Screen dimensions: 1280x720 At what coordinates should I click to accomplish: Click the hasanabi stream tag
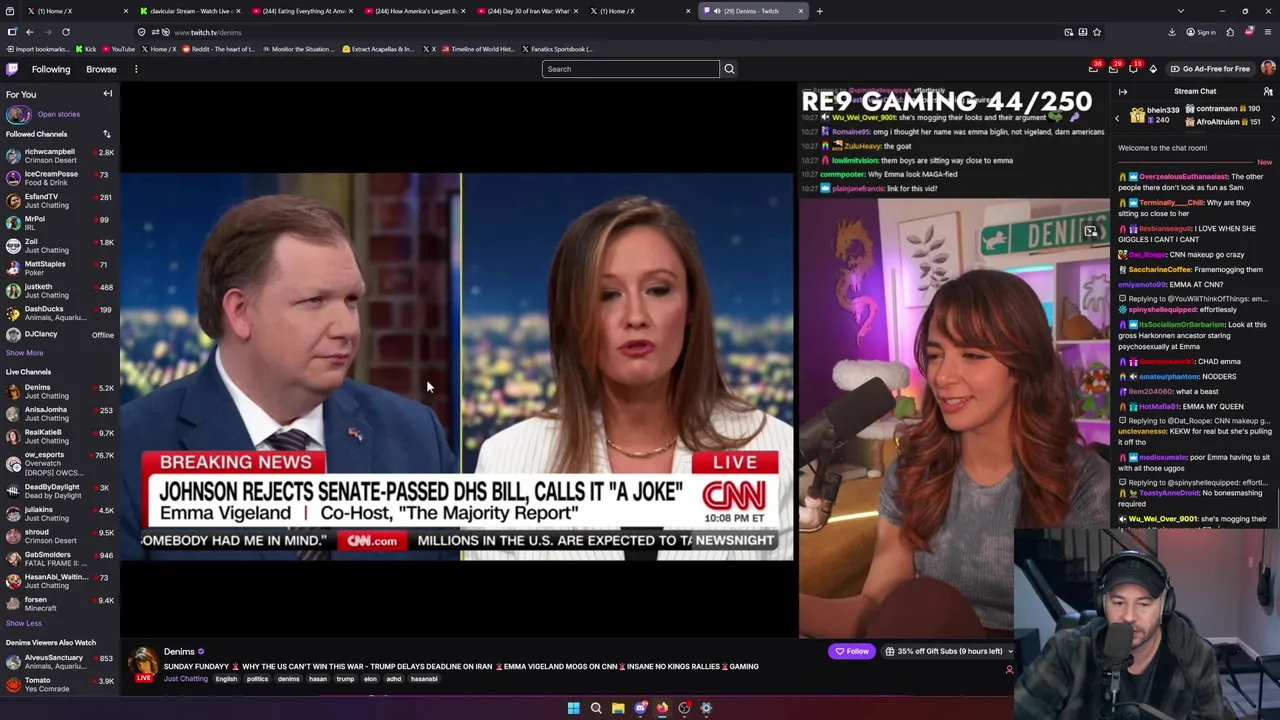[x=424, y=679]
